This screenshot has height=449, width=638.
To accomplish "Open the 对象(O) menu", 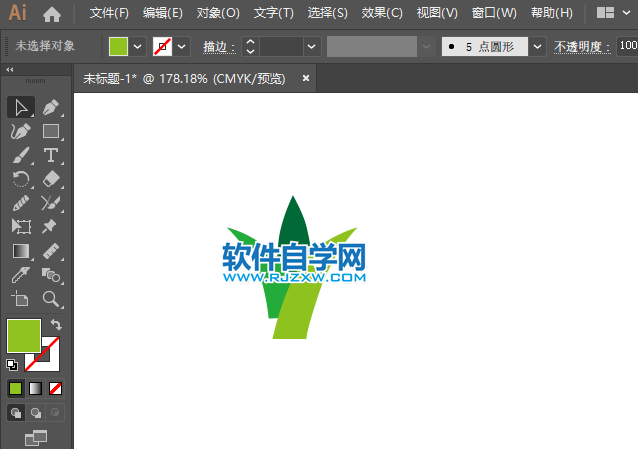I will (218, 13).
